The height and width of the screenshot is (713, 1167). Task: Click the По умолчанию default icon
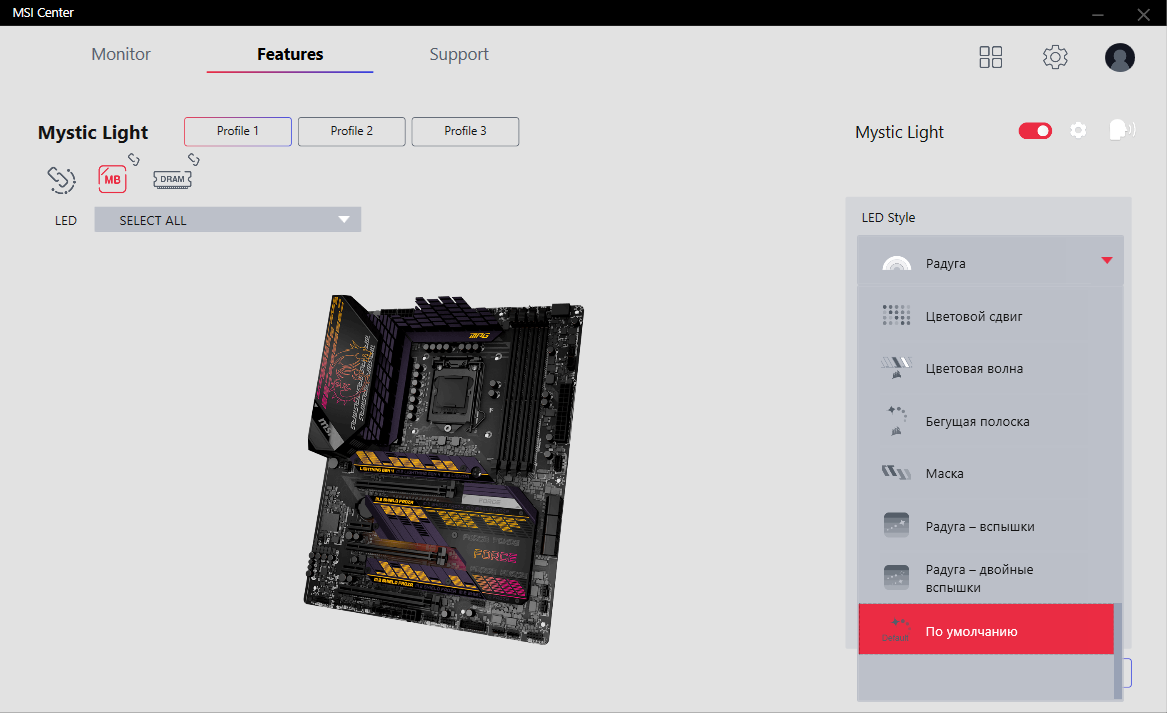(896, 630)
